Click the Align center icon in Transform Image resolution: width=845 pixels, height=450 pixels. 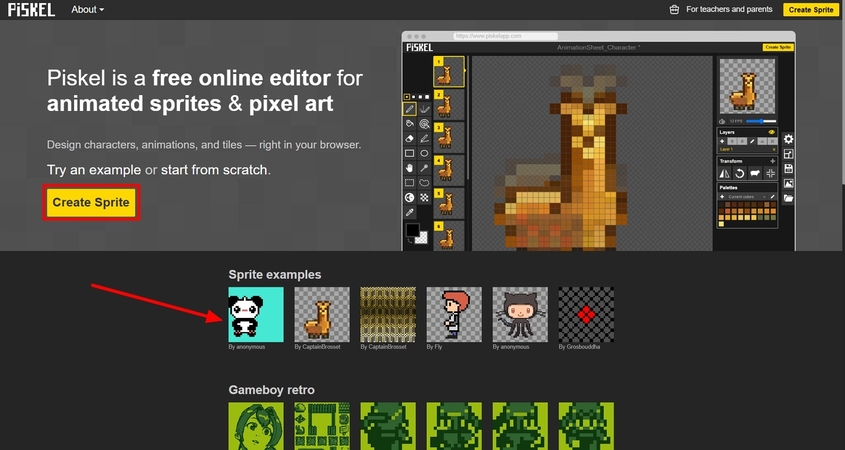point(770,173)
